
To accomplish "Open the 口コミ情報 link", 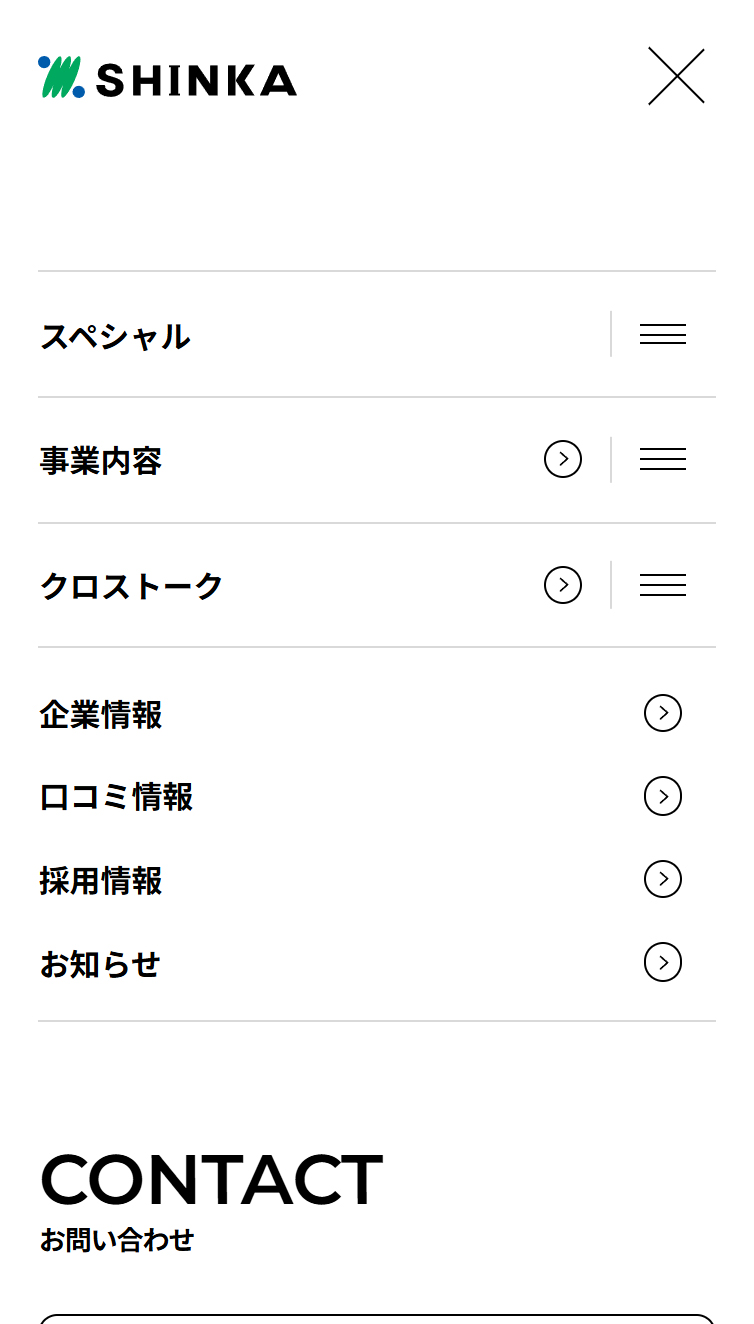I will [116, 798].
